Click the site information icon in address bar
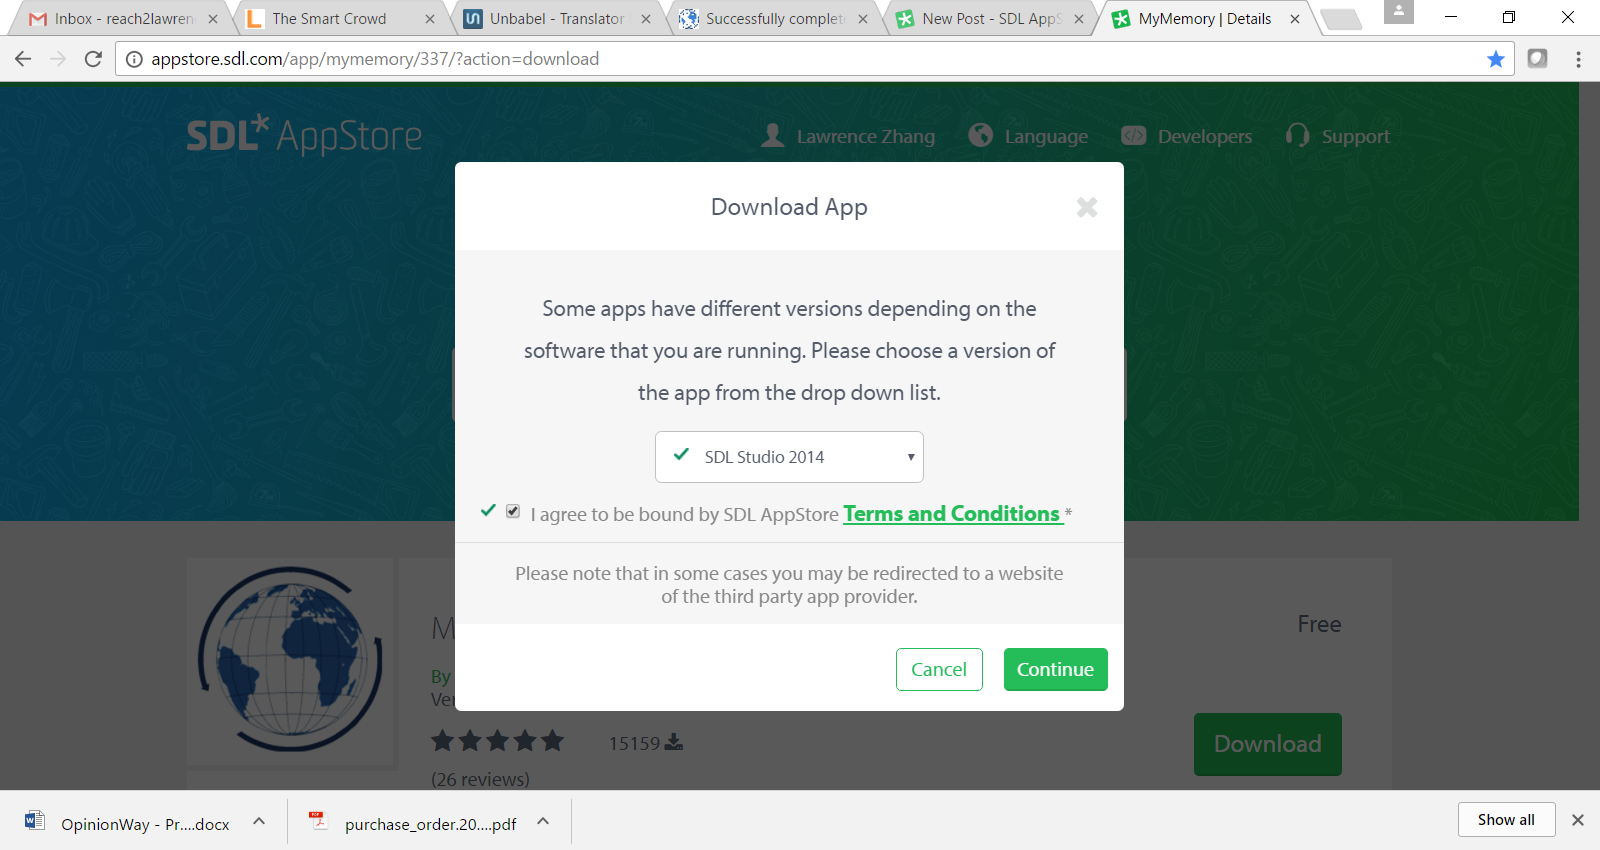This screenshot has width=1600, height=850. pos(134,59)
